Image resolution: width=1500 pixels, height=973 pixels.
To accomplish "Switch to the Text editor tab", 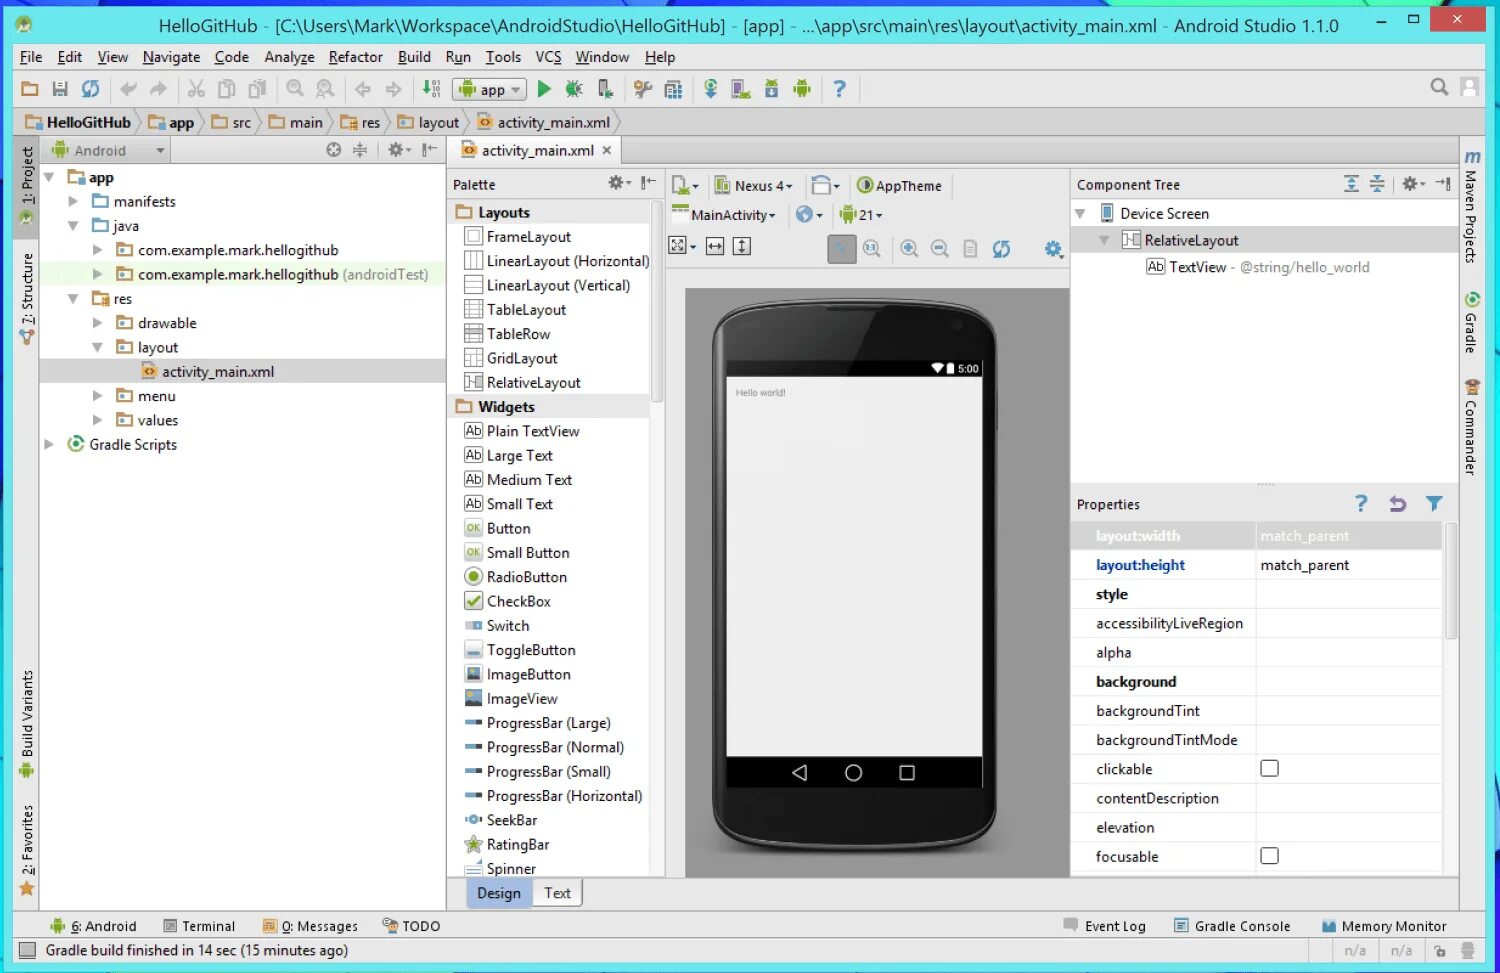I will (x=557, y=893).
